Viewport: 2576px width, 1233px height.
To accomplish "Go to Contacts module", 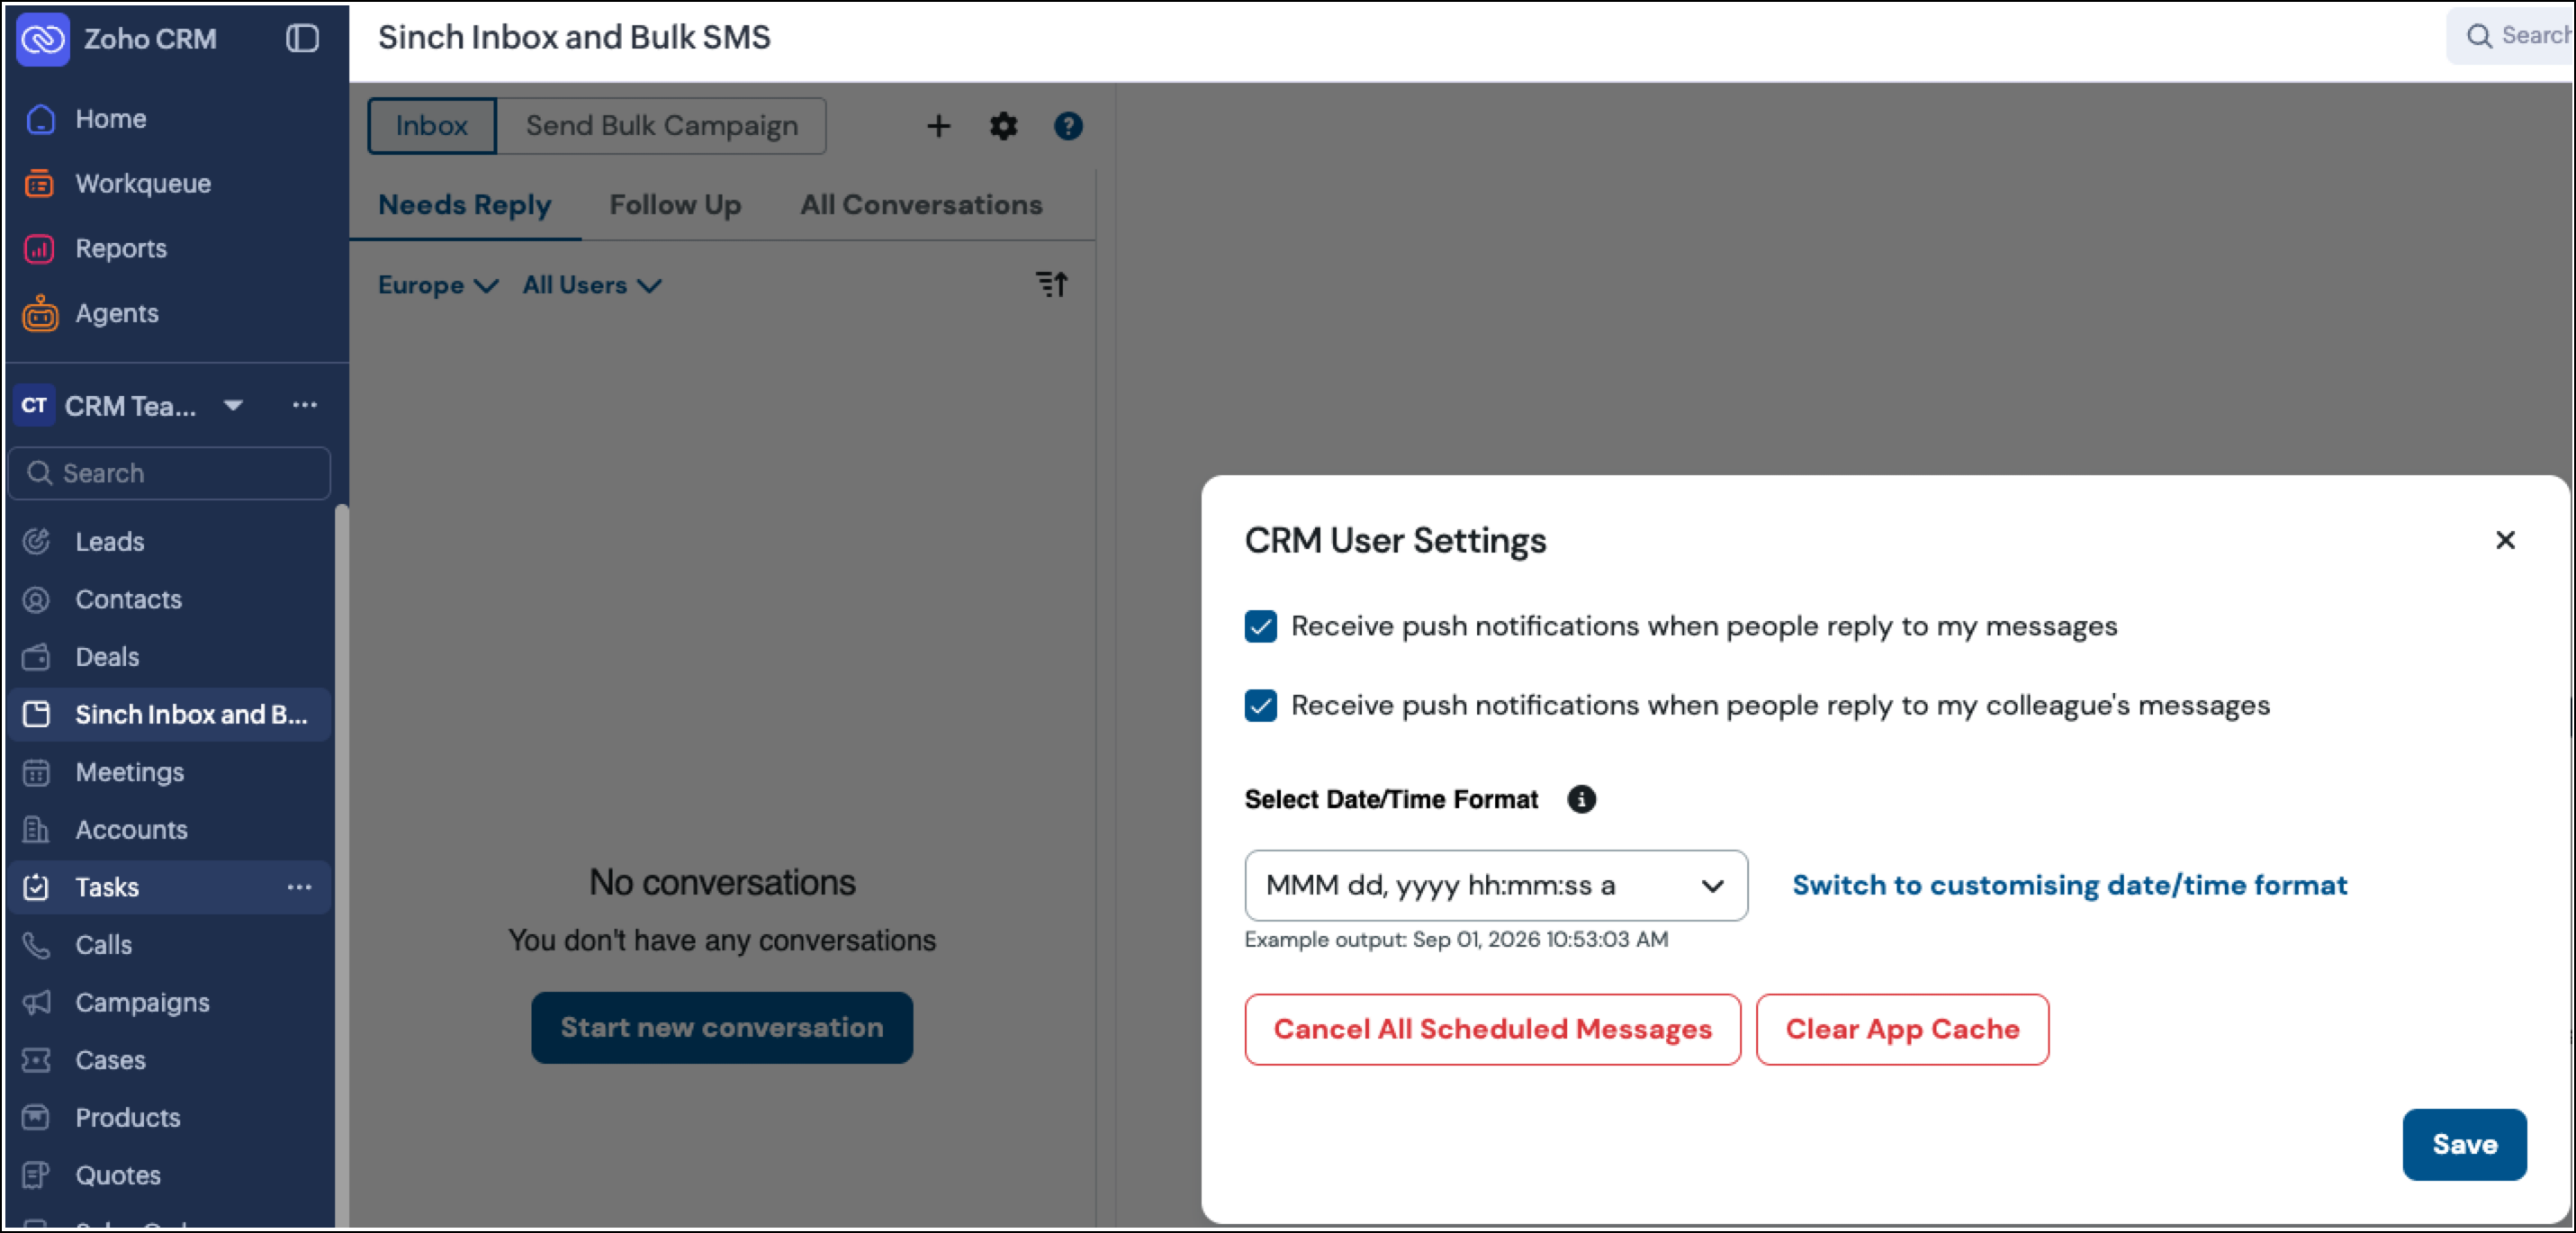I will point(129,600).
